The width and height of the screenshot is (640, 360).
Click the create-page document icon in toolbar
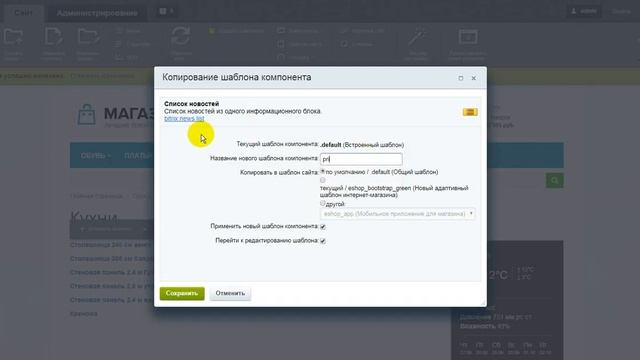click(53, 37)
